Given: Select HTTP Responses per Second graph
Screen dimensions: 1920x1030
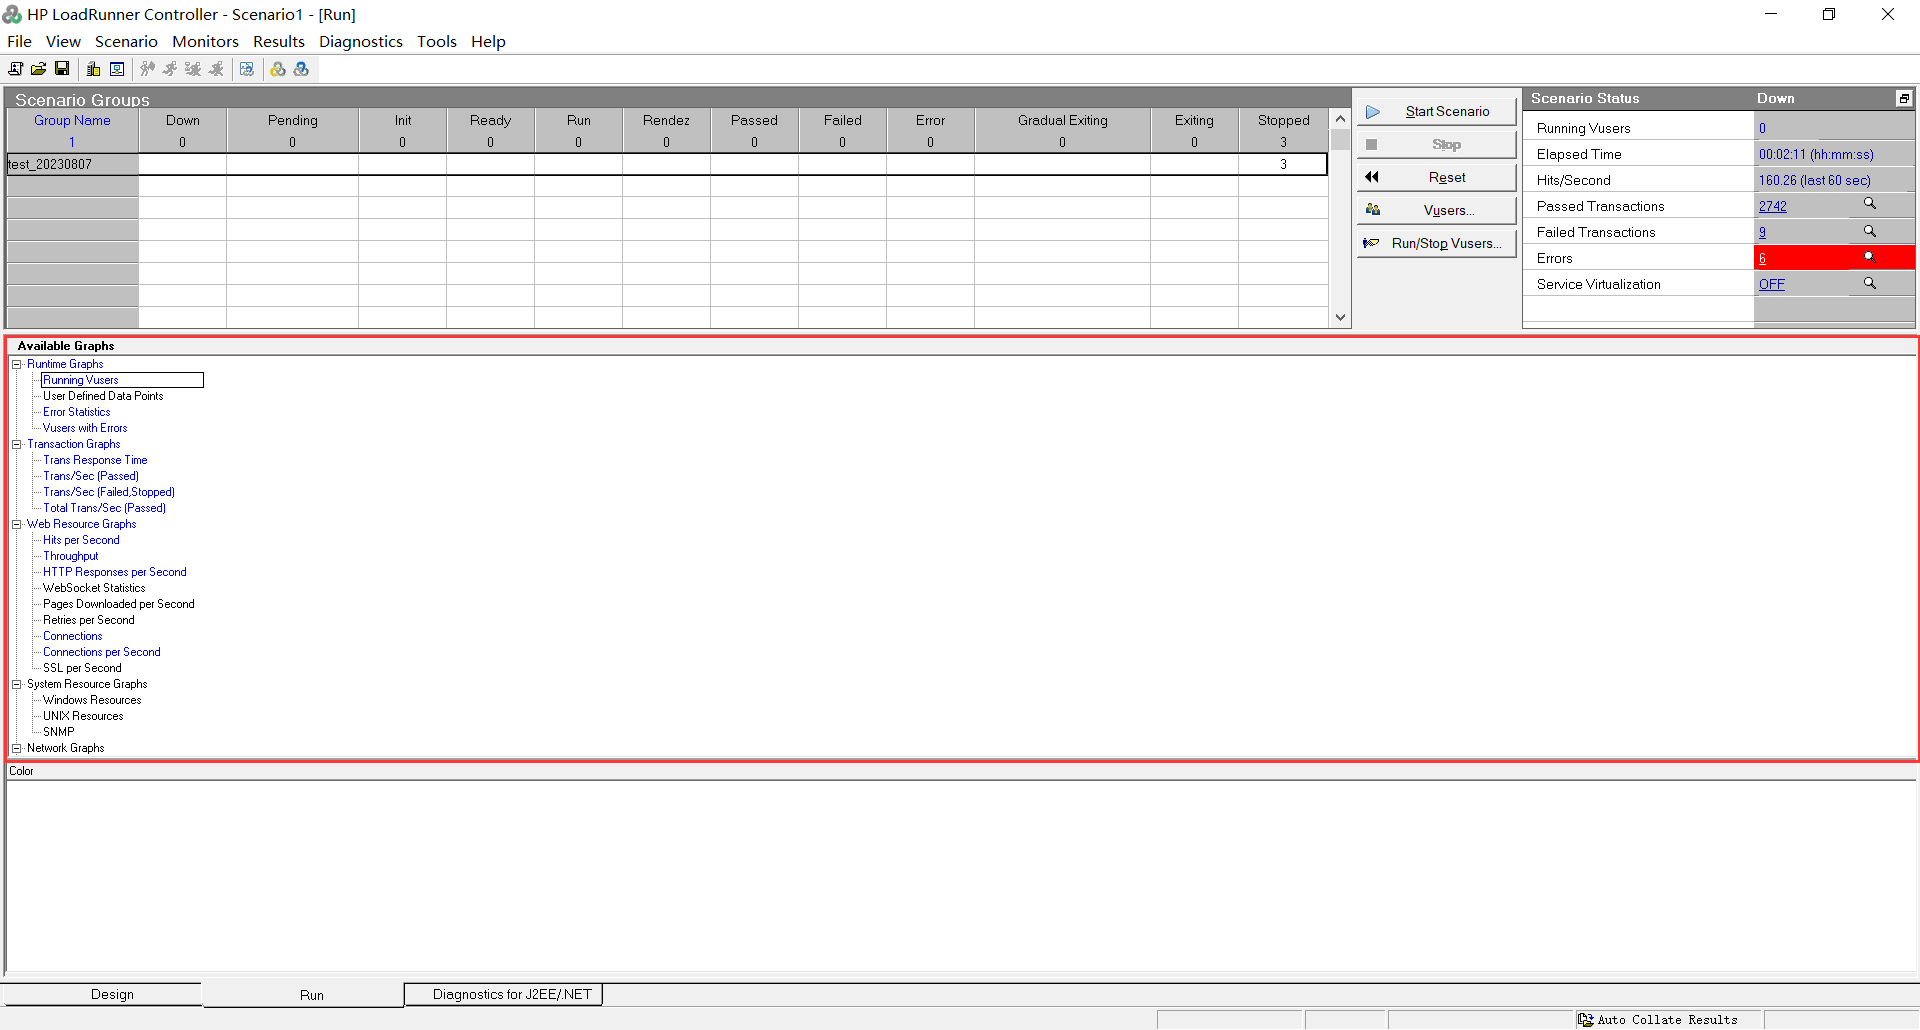Looking at the screenshot, I should (x=115, y=572).
